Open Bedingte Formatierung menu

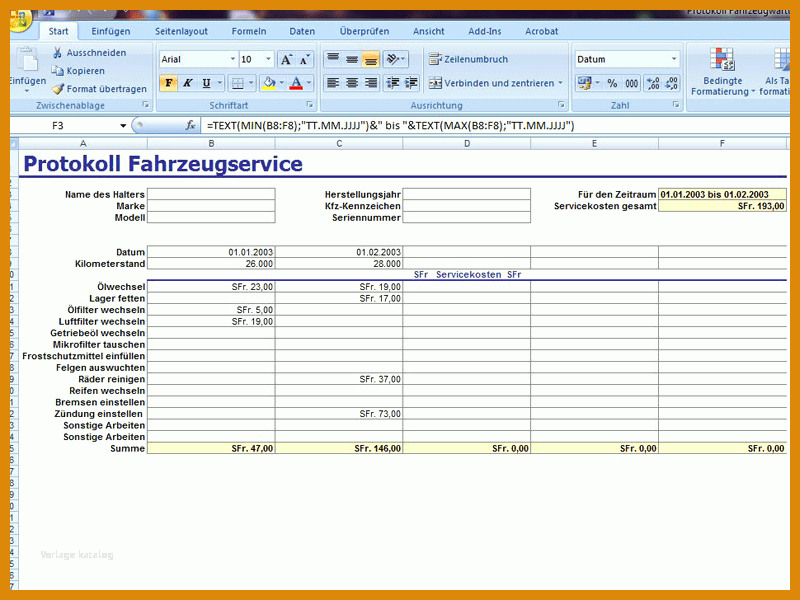pos(722,71)
